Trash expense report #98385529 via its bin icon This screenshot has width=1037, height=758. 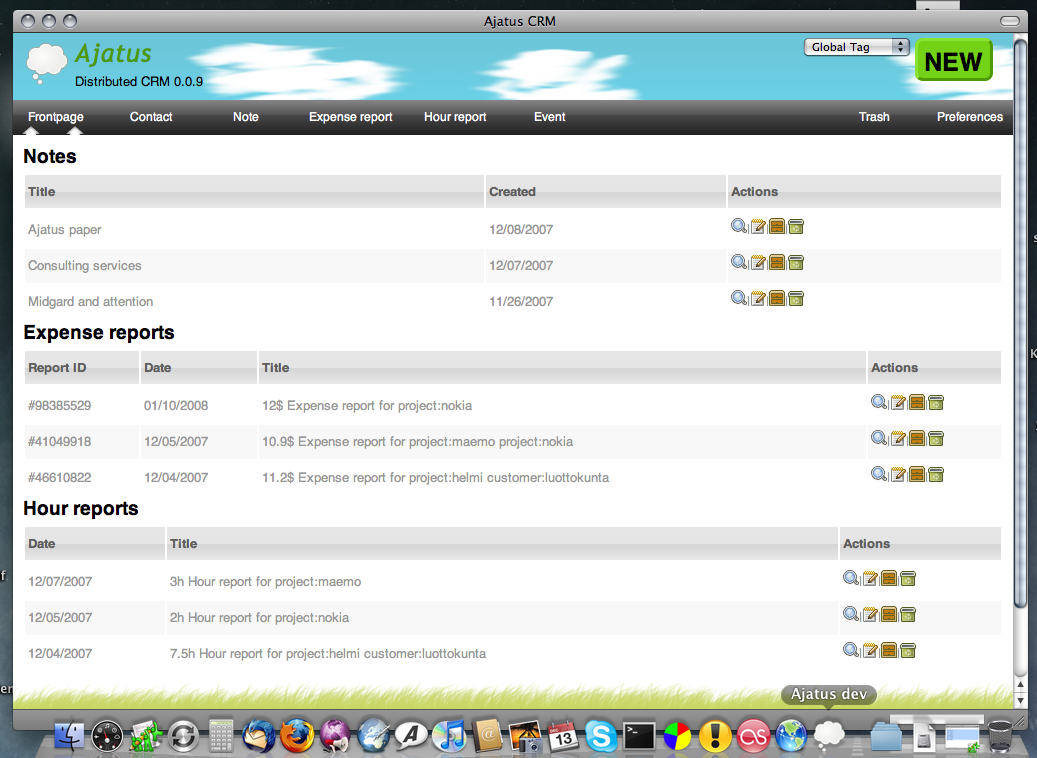click(936, 403)
